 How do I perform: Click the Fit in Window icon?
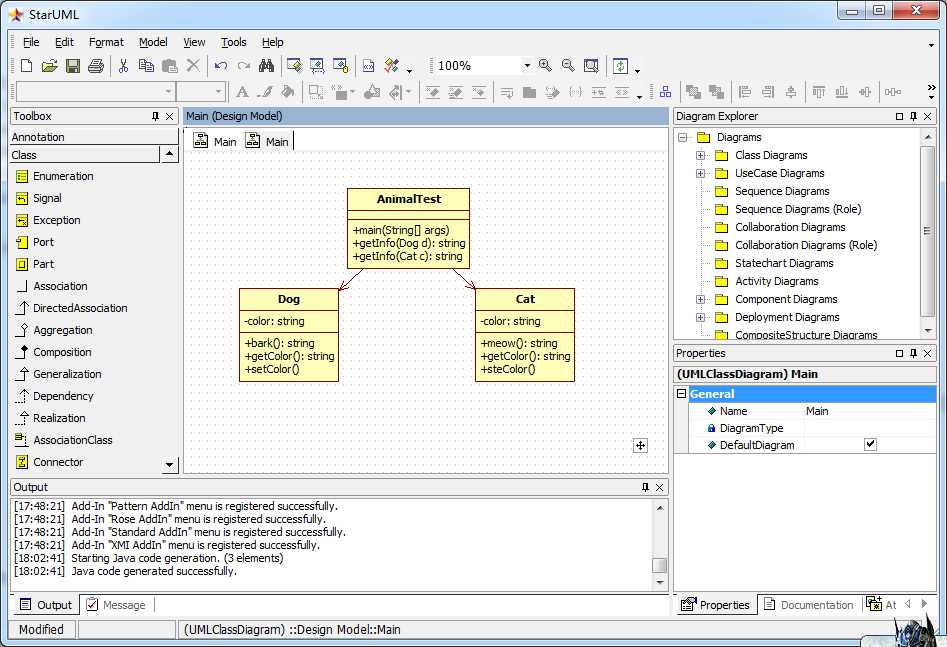click(591, 65)
